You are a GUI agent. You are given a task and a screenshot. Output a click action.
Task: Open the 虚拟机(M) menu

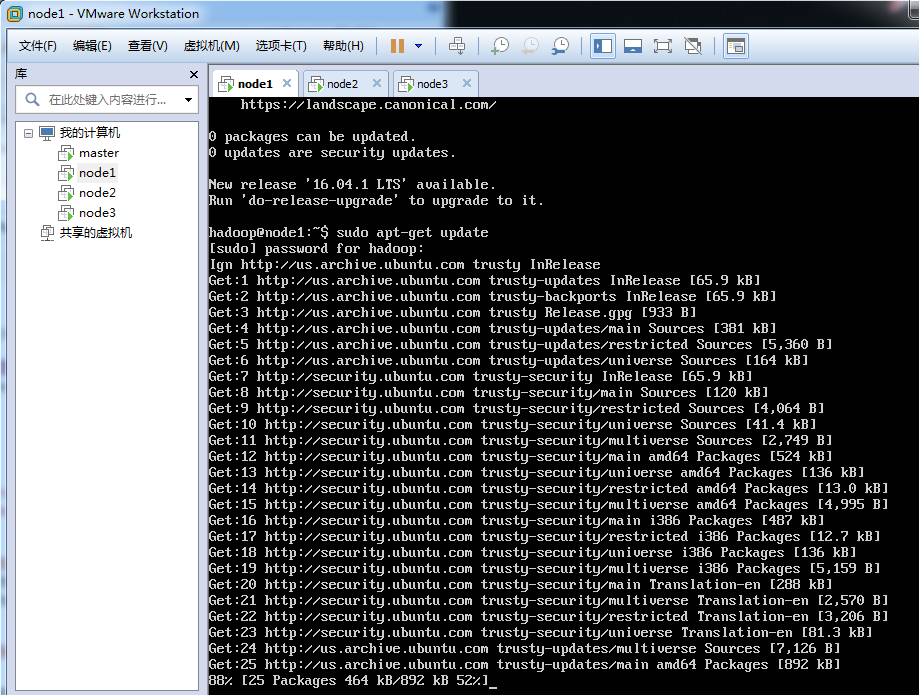[212, 46]
